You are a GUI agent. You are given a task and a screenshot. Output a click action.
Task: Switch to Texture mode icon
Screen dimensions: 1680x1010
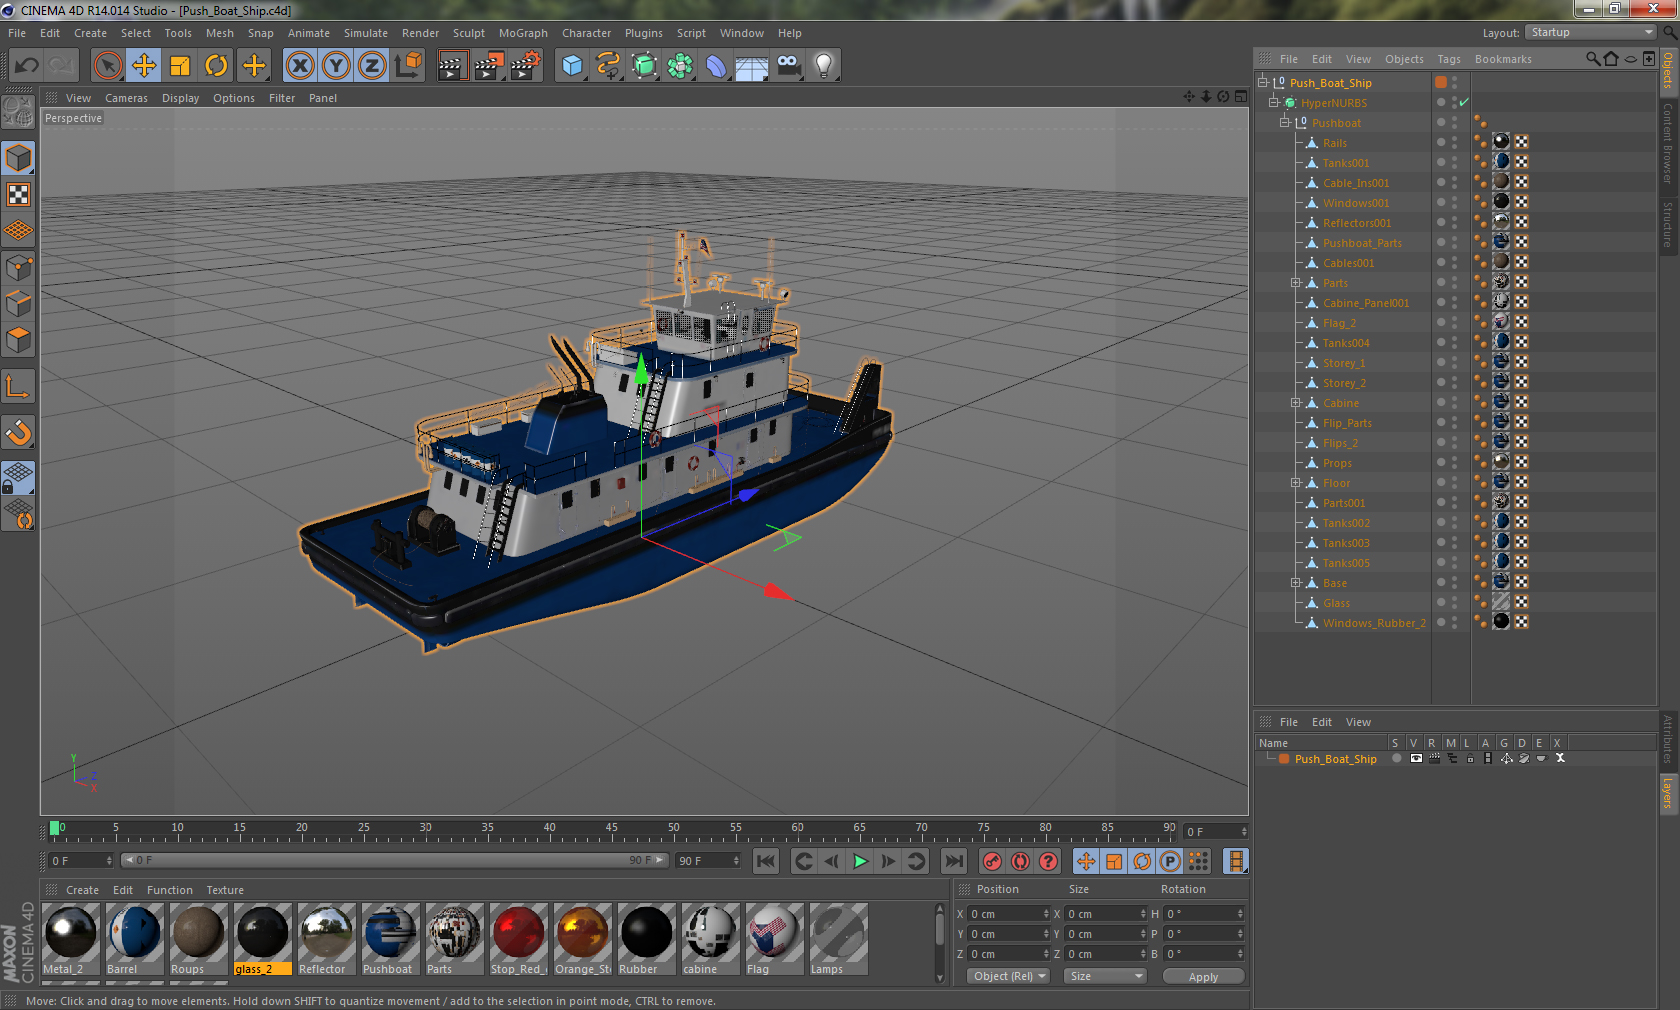click(x=19, y=194)
